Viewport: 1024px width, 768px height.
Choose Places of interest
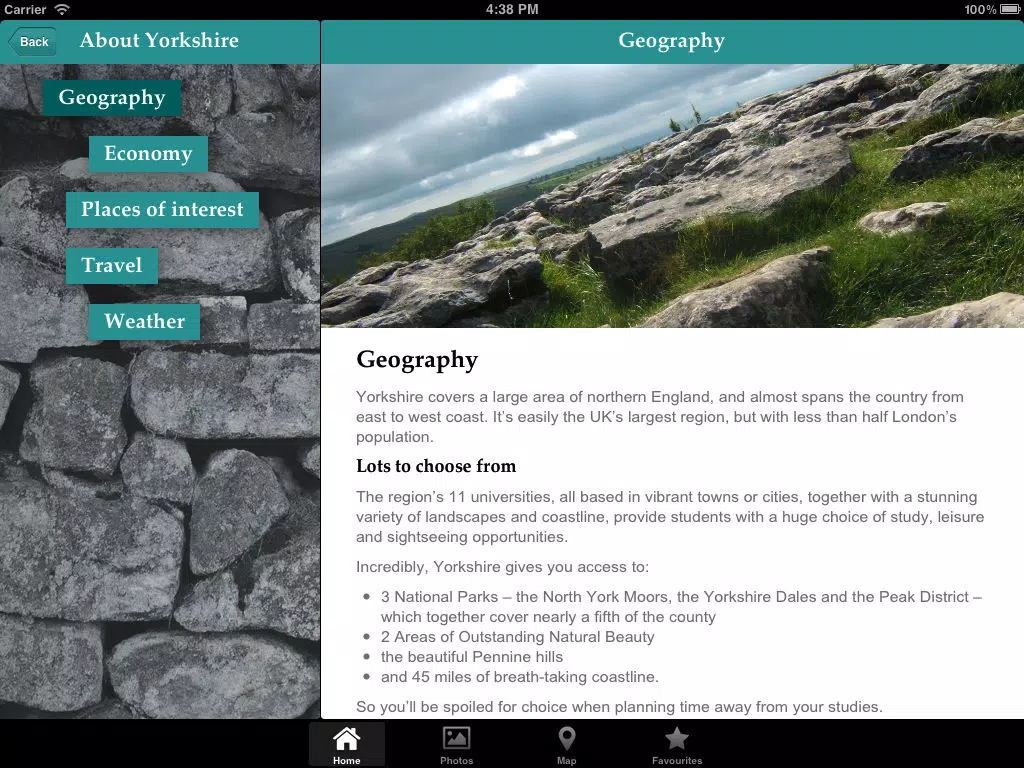coord(162,210)
